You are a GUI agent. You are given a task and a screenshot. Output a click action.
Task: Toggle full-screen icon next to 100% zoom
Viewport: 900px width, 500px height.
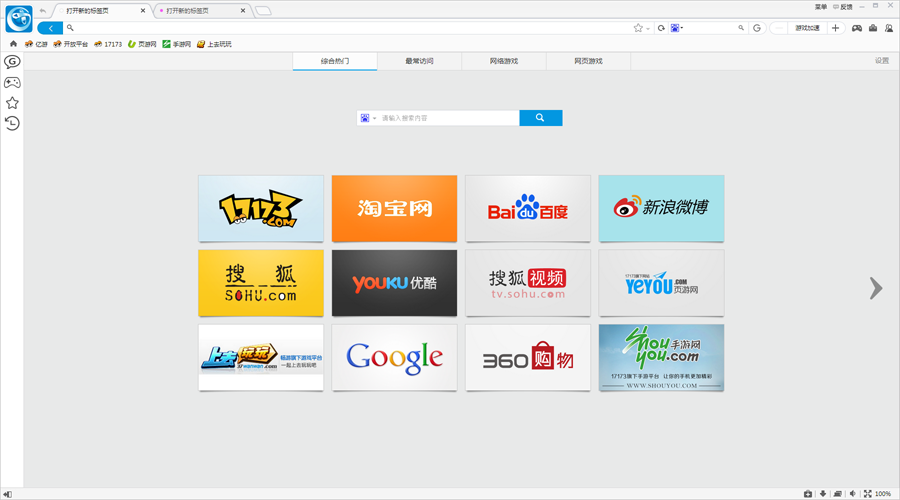pos(867,493)
